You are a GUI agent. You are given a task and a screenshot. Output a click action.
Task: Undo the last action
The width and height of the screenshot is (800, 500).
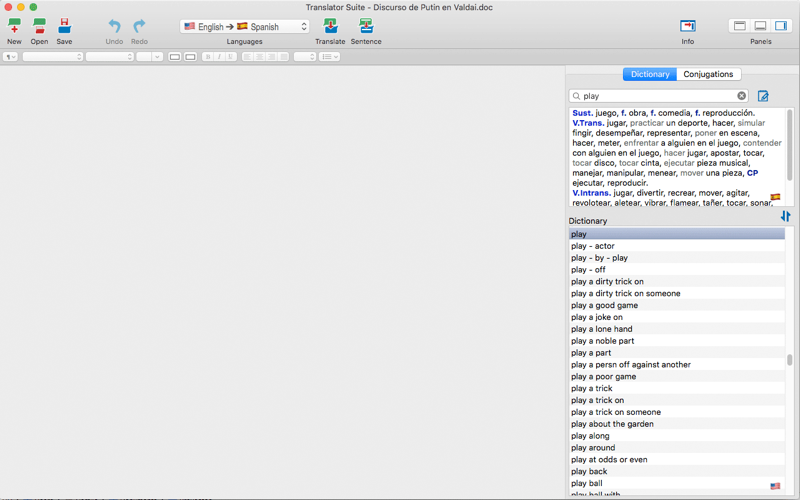click(x=114, y=26)
